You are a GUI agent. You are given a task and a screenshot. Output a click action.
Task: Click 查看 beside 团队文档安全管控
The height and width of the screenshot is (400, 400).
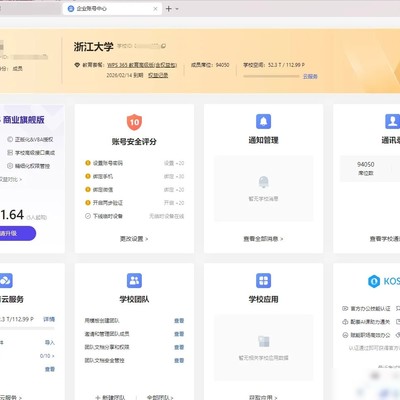pyautogui.click(x=179, y=361)
